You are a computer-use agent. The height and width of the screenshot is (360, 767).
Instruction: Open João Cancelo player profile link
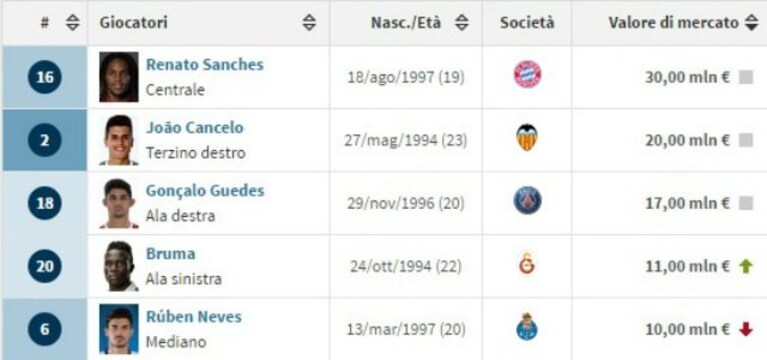[194, 128]
